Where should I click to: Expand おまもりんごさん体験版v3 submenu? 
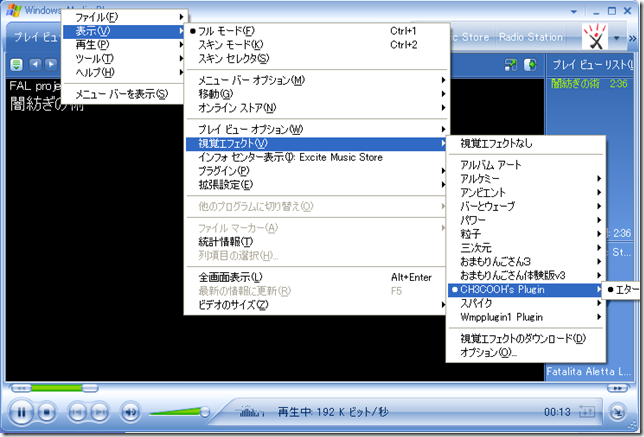point(526,276)
